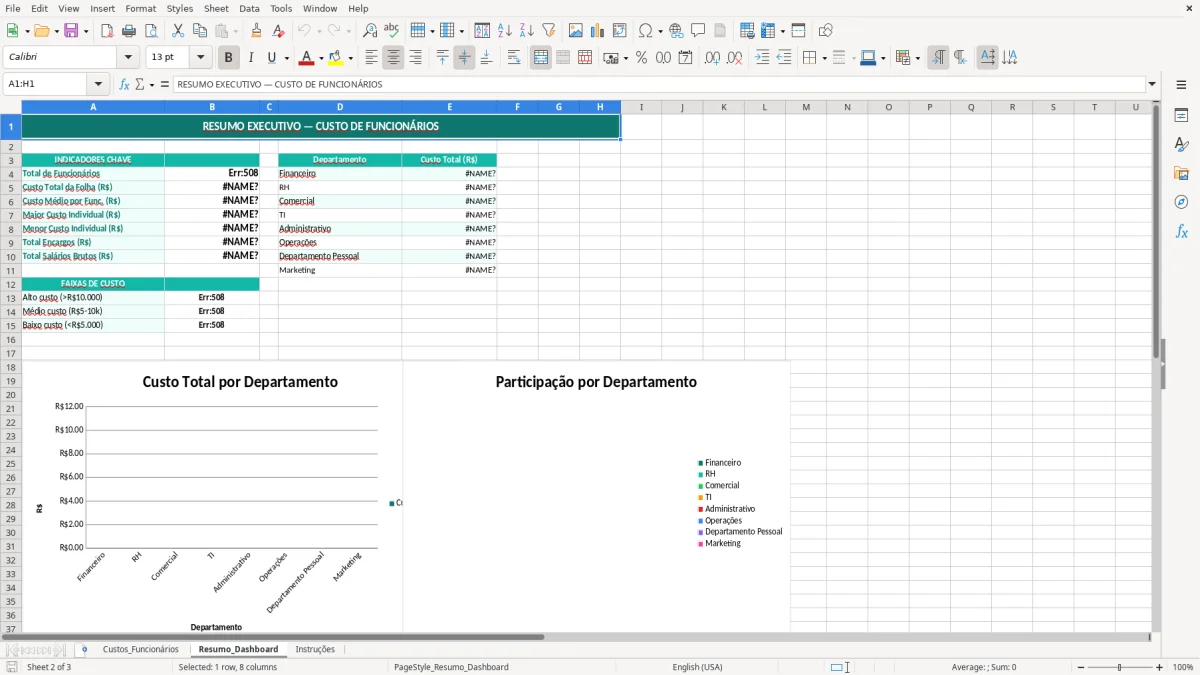This screenshot has height=675, width=1200.
Task: Click the Insert Chart icon
Action: pyautogui.click(x=598, y=31)
